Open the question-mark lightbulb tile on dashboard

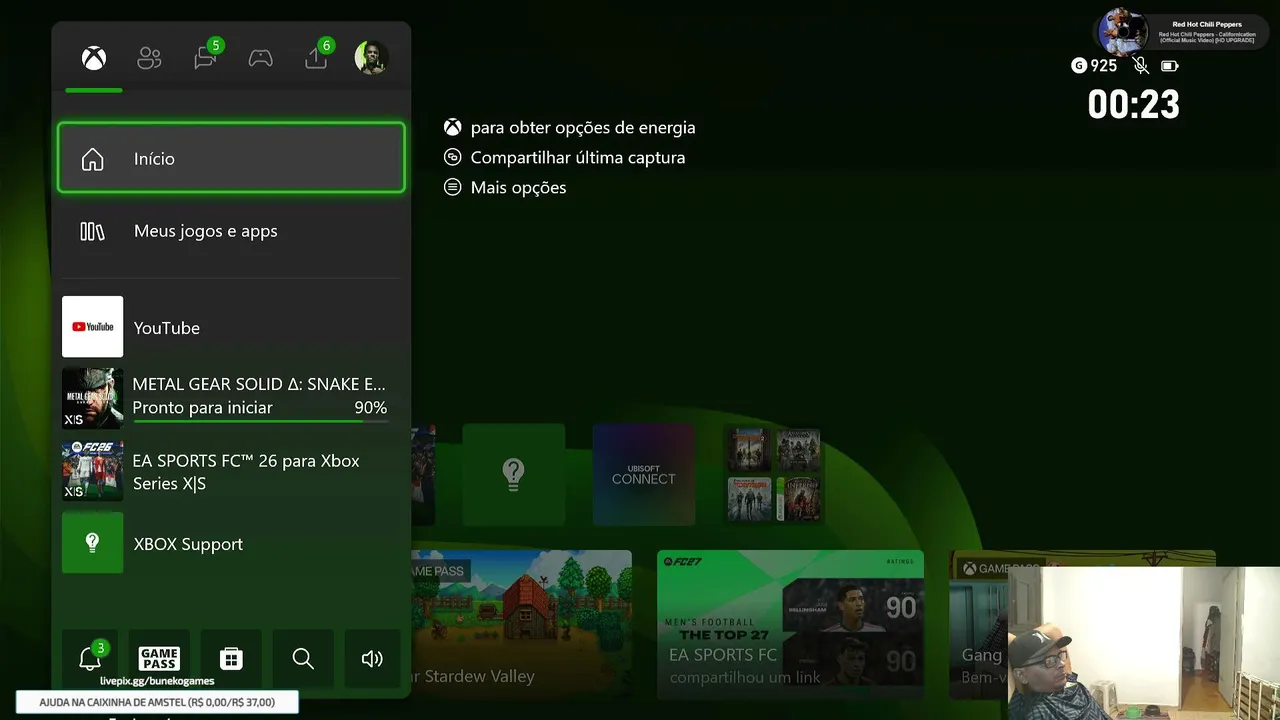coord(514,474)
